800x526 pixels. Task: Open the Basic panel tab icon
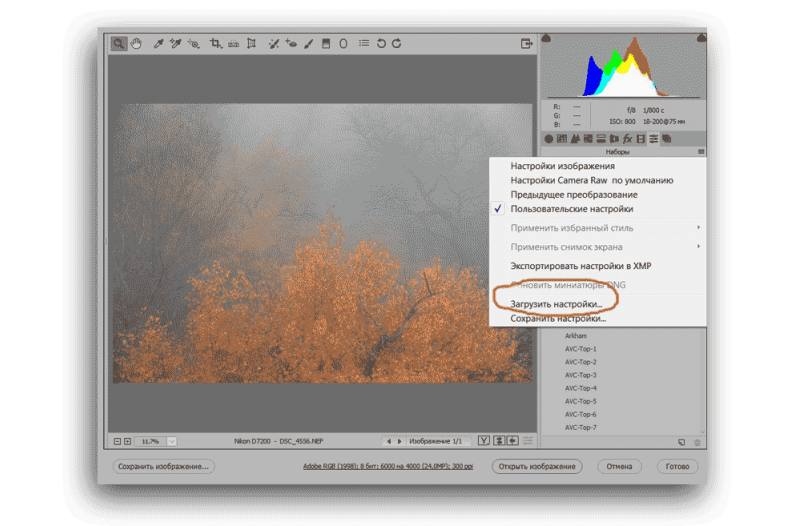pyautogui.click(x=549, y=139)
